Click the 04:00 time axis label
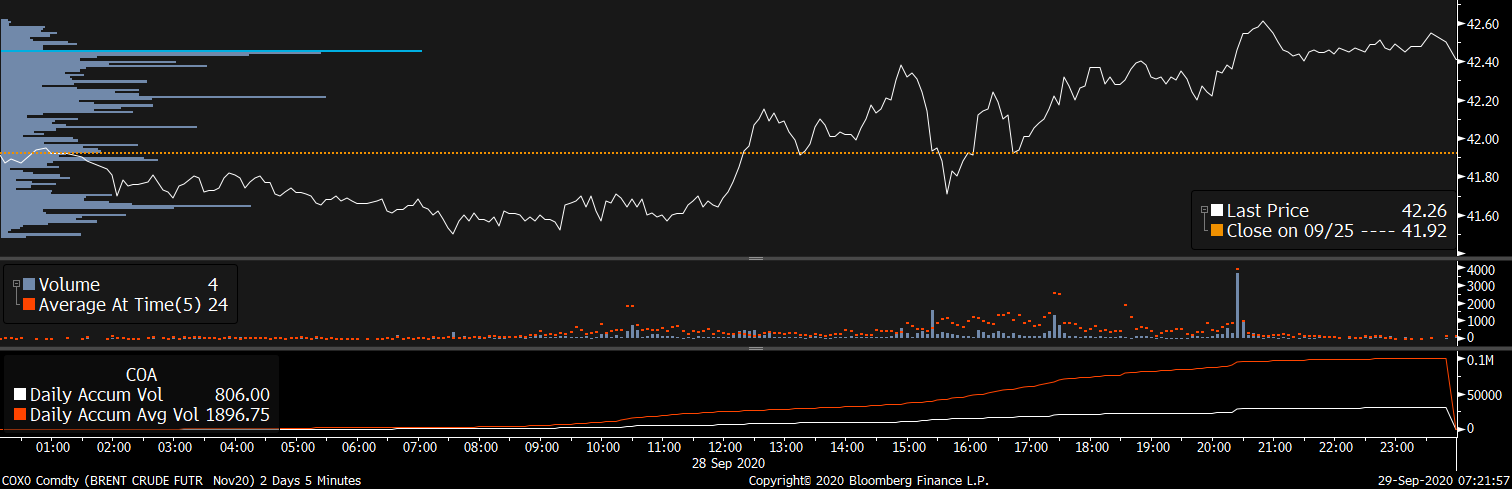Viewport: 1512px width, 489px height. click(236, 447)
